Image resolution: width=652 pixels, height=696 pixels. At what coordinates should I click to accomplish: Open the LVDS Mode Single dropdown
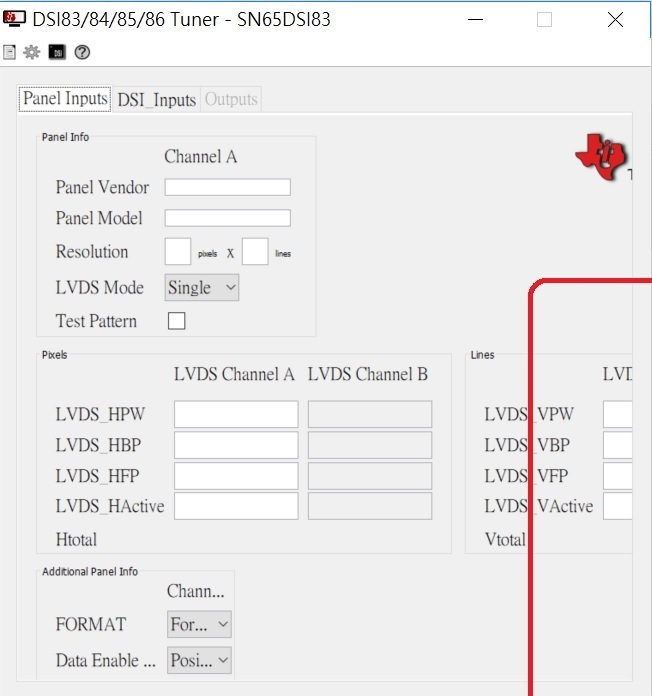point(202,287)
